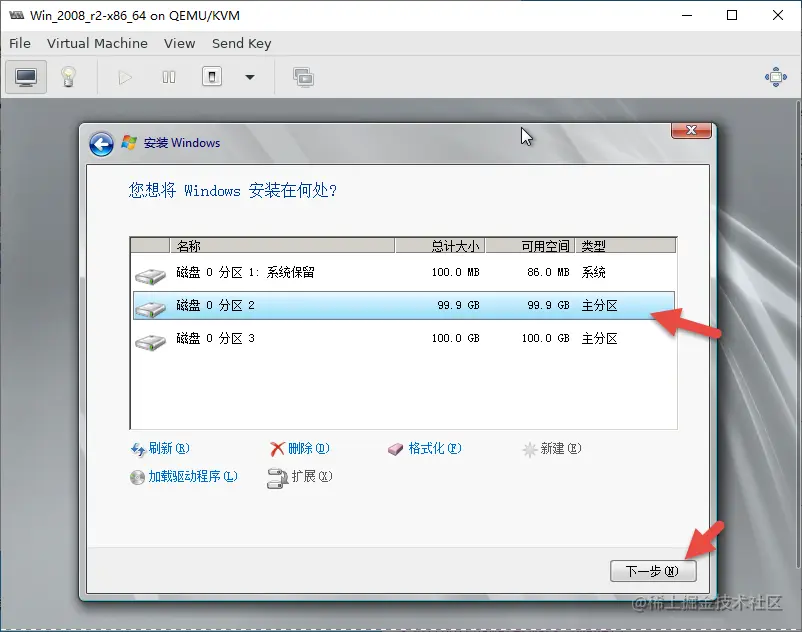
Task: Go back with the blue arrow button
Action: [x=101, y=144]
